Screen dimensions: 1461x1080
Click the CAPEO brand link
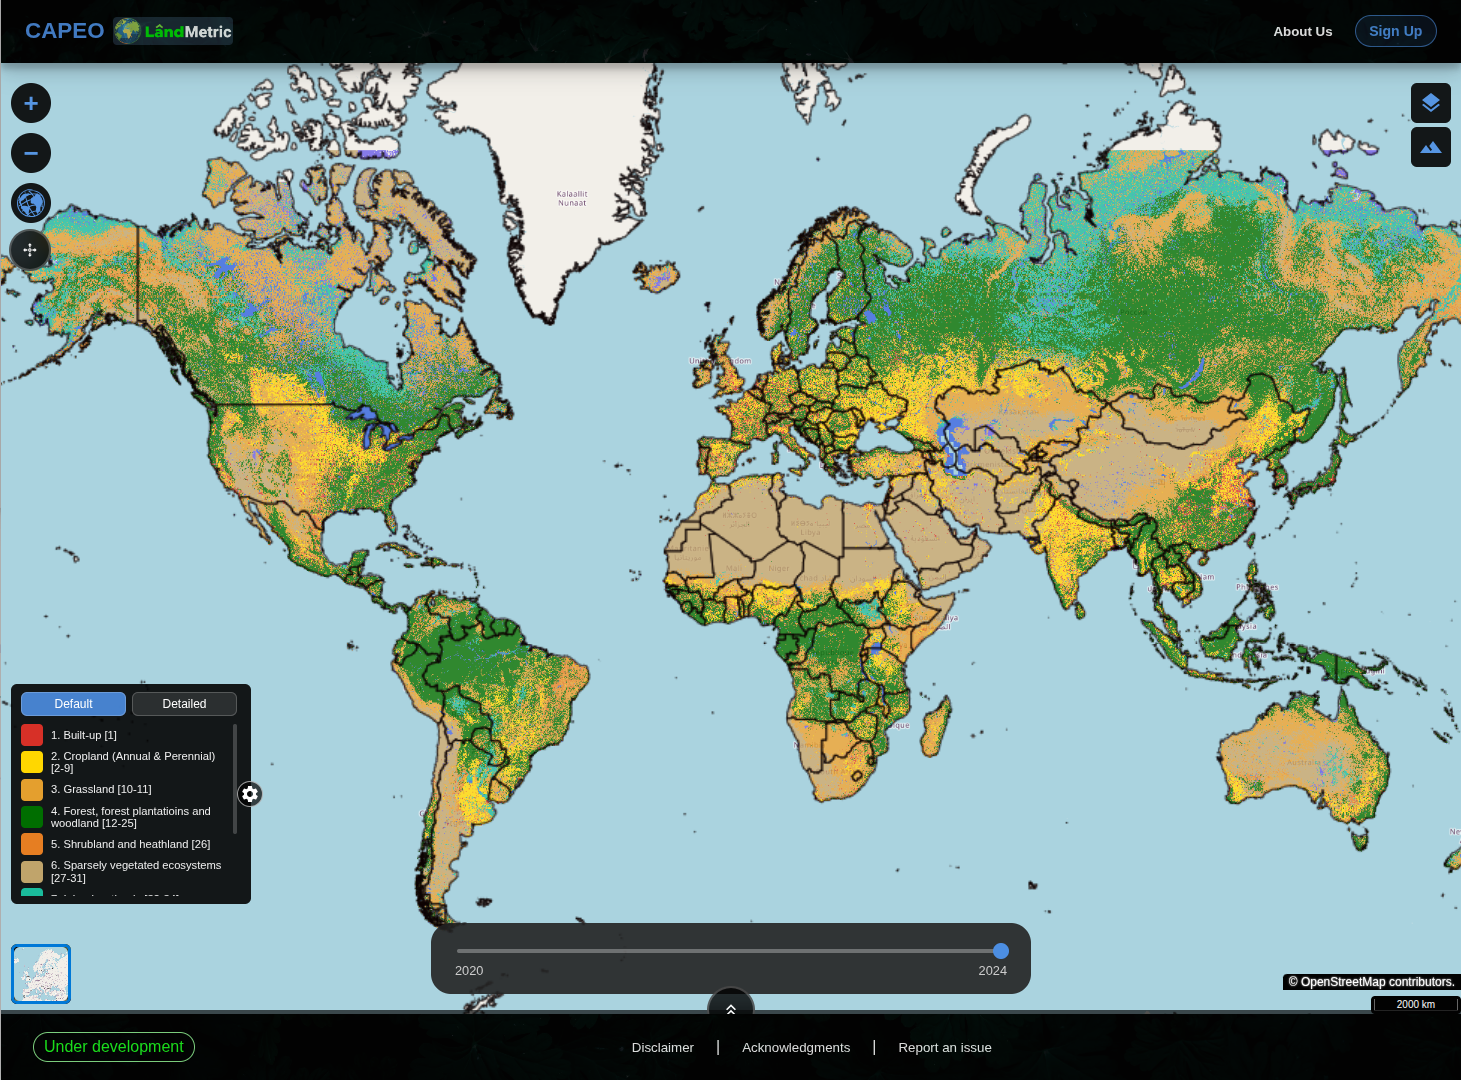pyautogui.click(x=65, y=31)
